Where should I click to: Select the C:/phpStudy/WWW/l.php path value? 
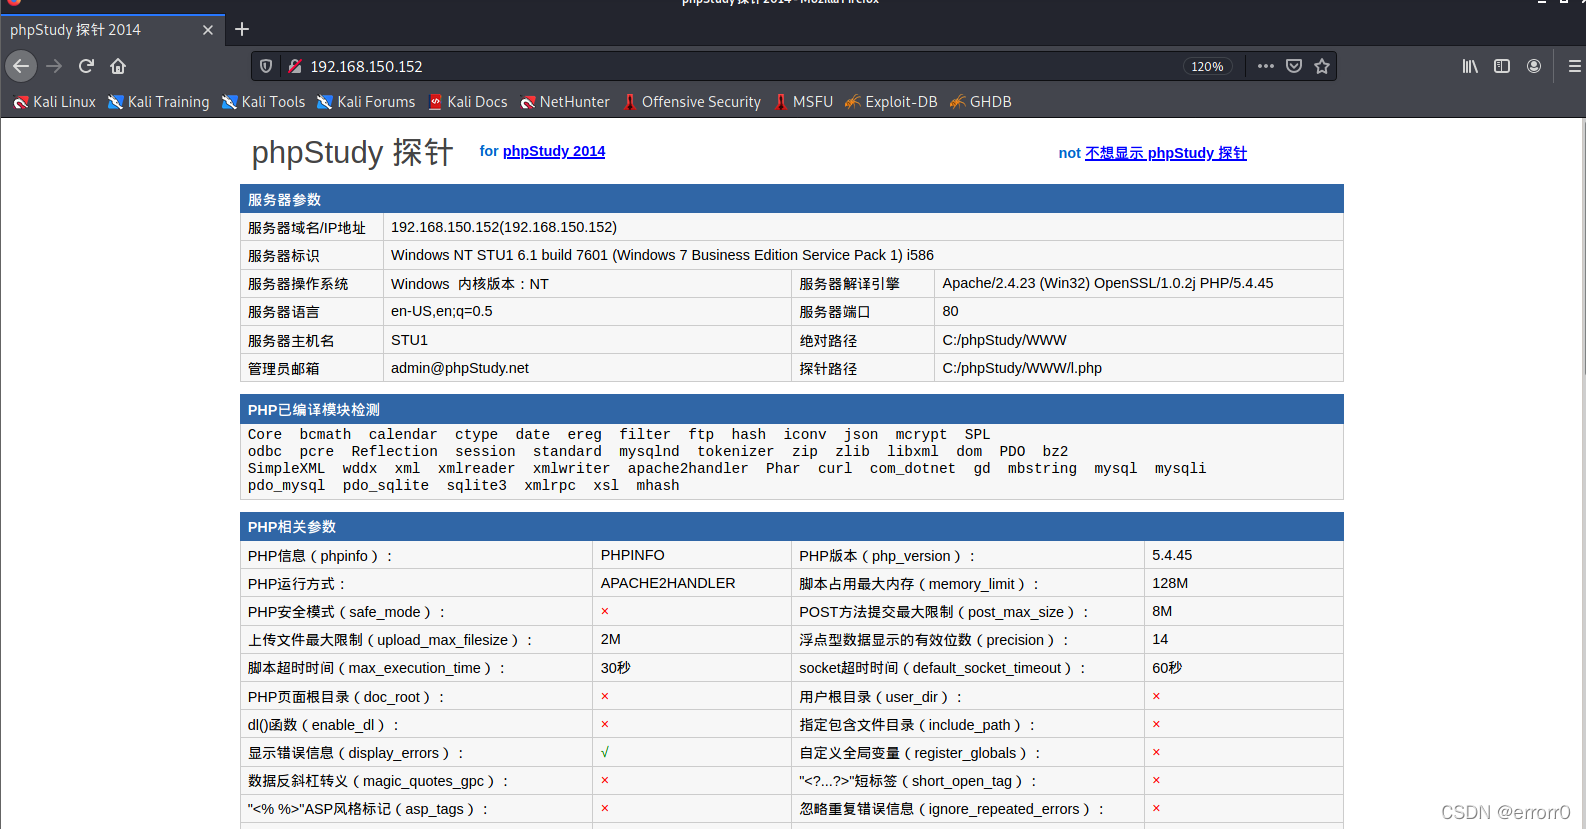pos(1021,368)
